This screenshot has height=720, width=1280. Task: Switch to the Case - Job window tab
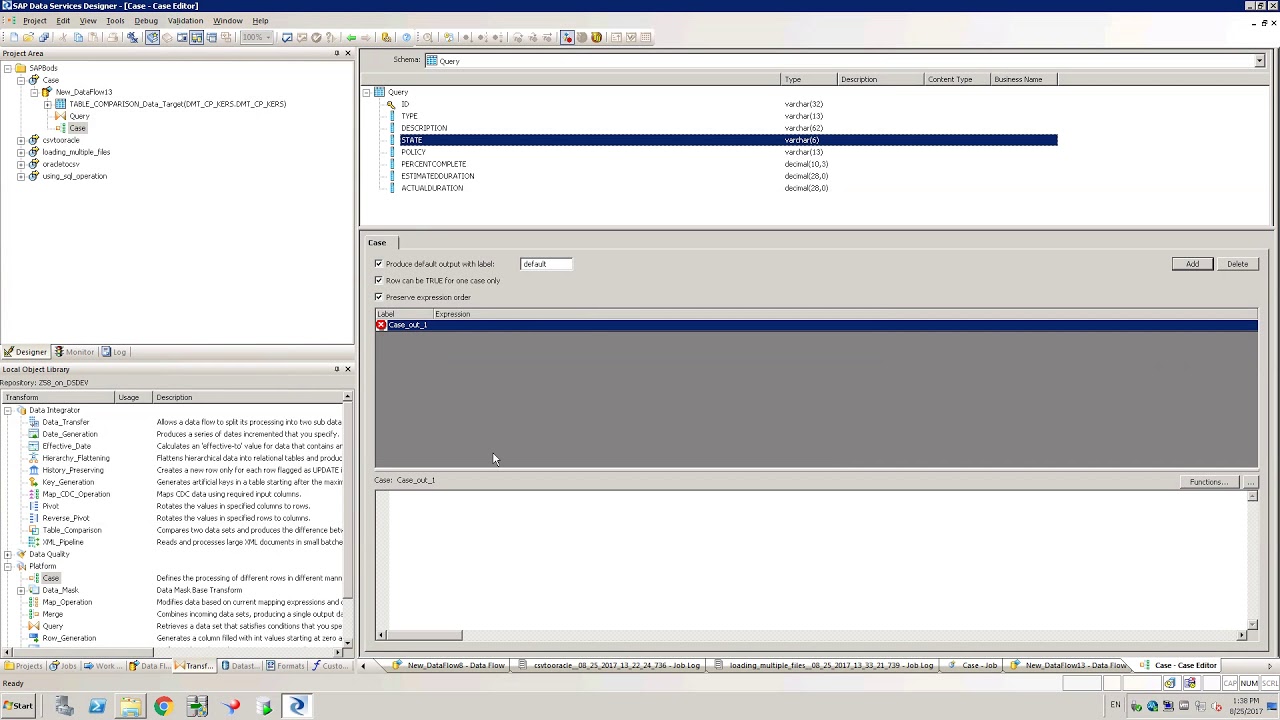pos(973,666)
